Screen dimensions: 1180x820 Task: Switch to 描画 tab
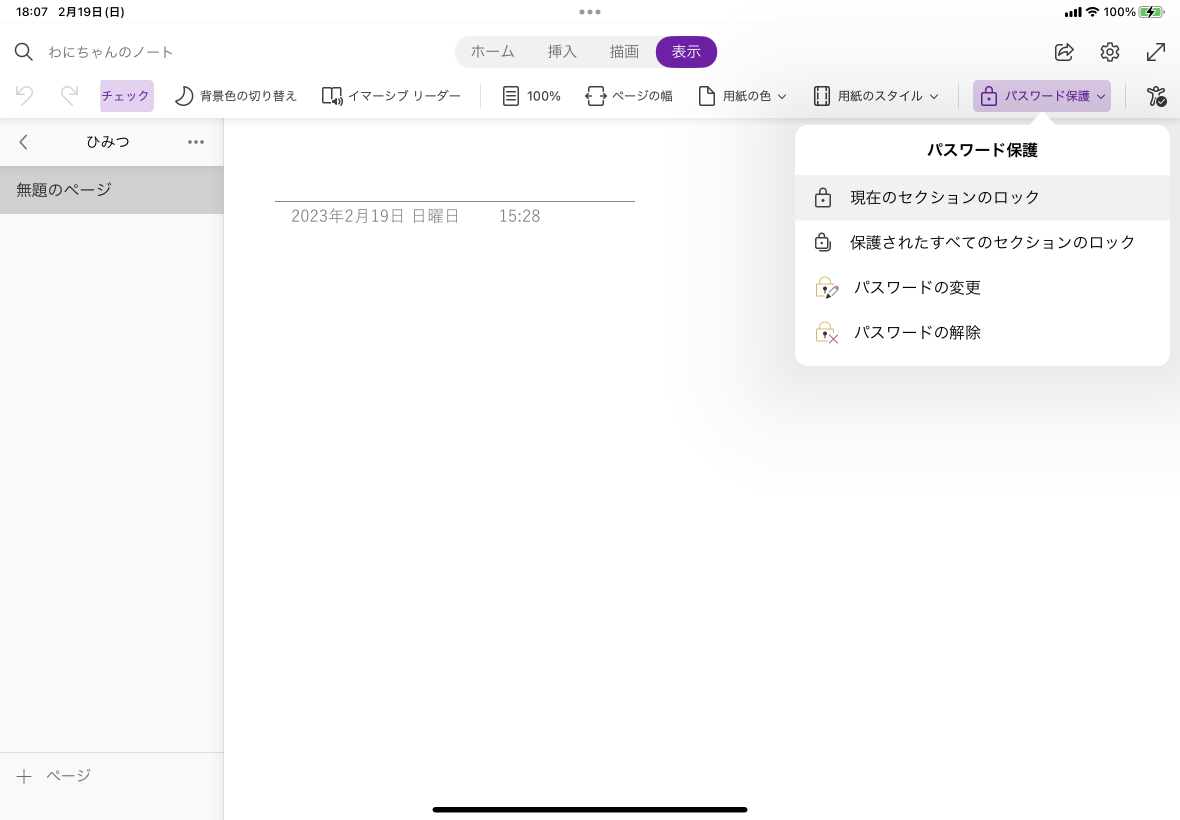[624, 52]
